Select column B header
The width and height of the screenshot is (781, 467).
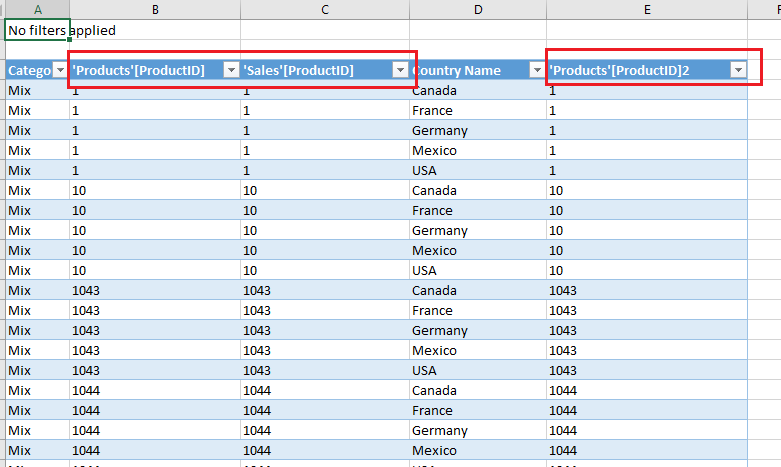(x=155, y=9)
